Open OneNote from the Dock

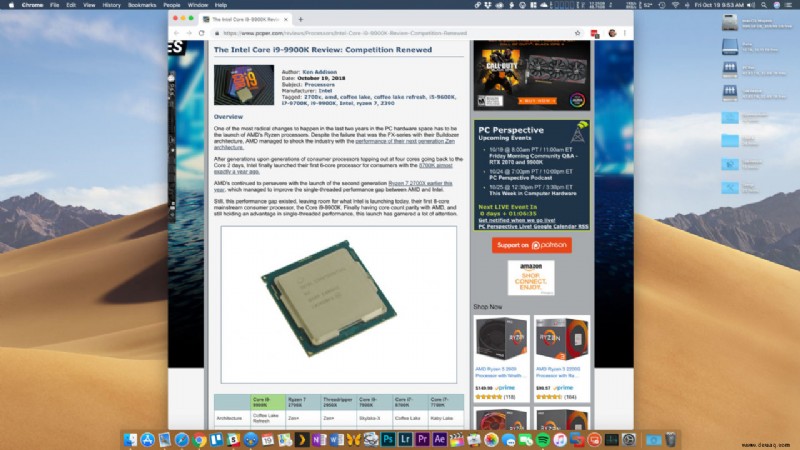point(319,440)
